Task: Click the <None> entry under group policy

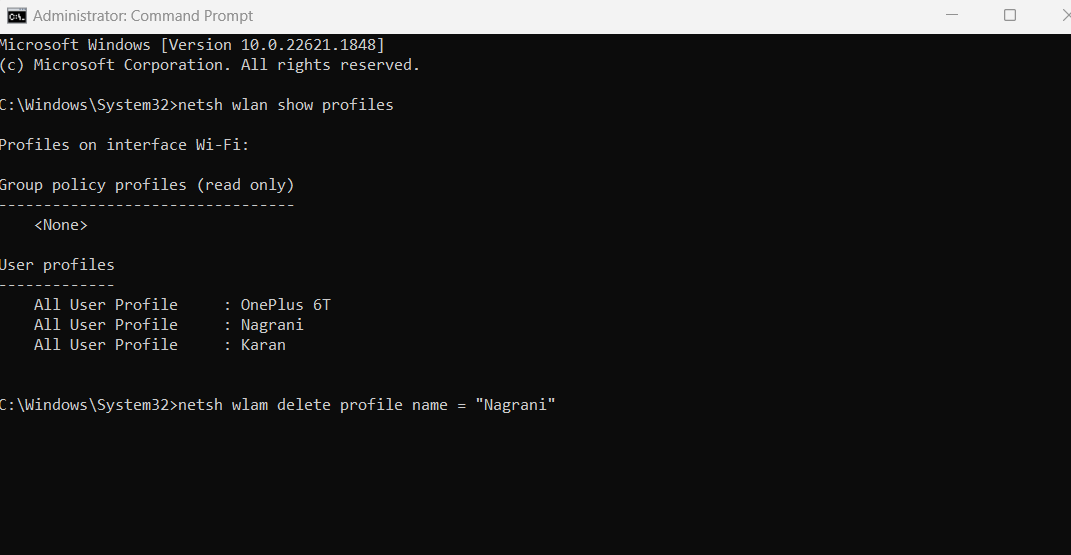Action: coord(61,225)
